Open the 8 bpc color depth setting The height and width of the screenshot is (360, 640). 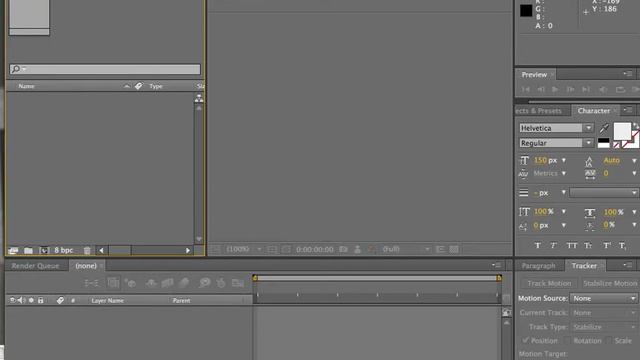pyautogui.click(x=63, y=250)
